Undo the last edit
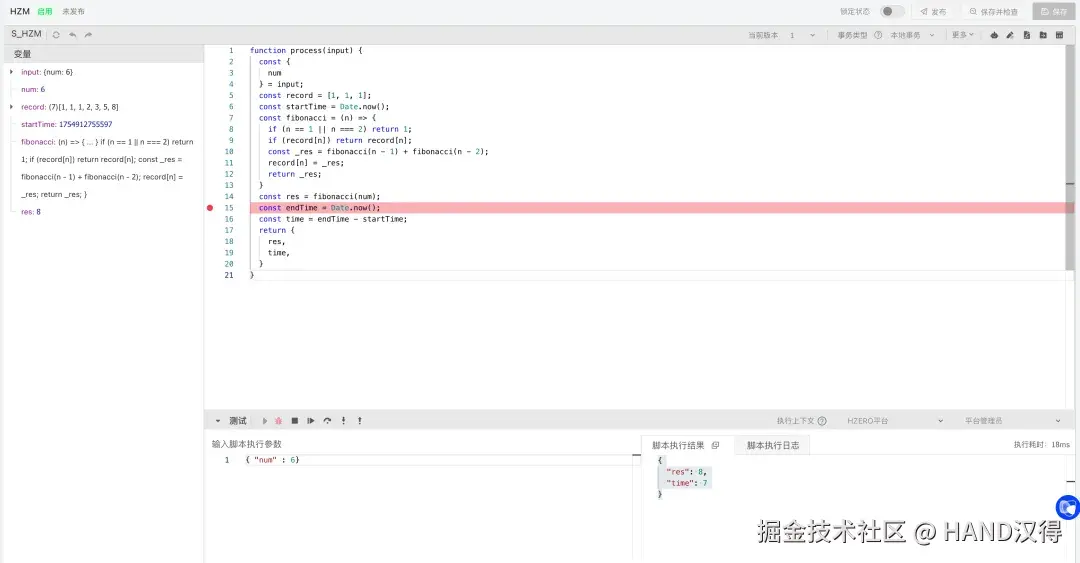The width and height of the screenshot is (1080, 563). tap(72, 34)
